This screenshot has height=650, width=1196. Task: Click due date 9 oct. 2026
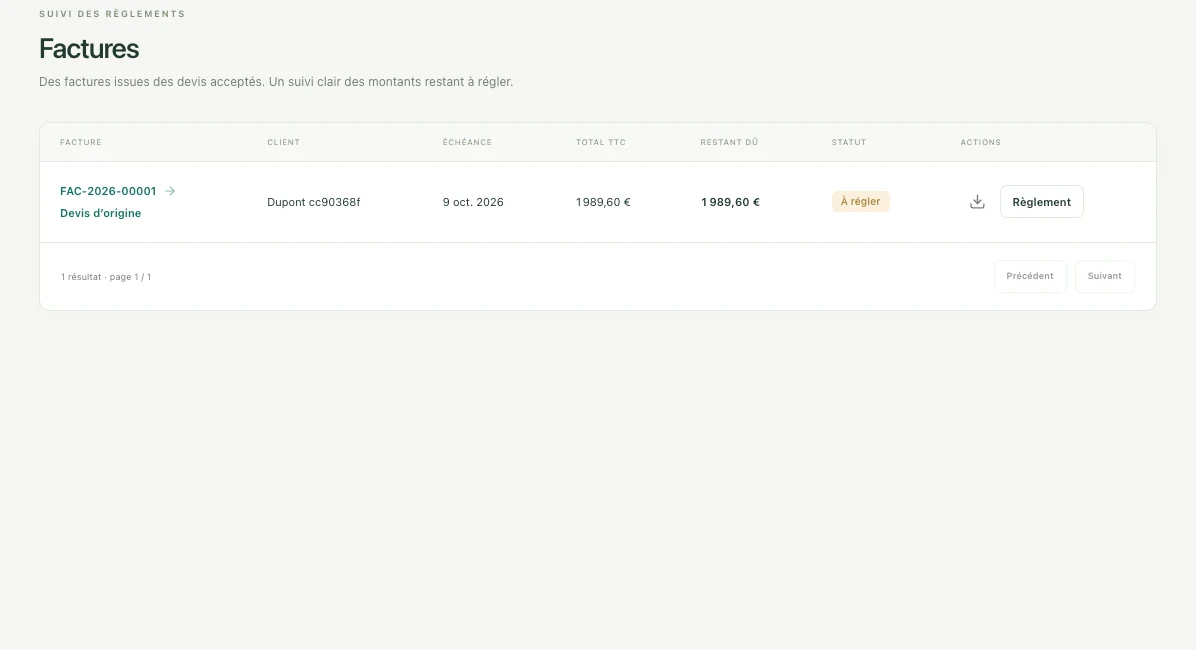tap(473, 202)
